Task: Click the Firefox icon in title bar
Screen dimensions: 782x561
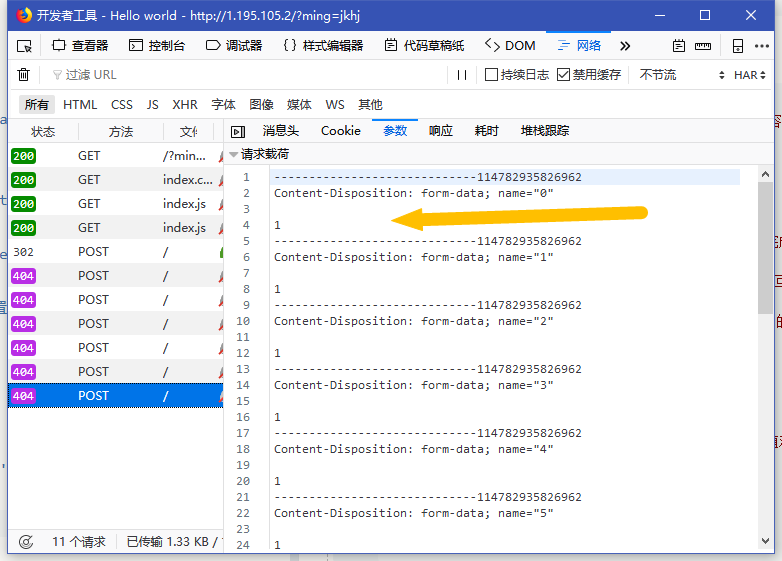Action: (24, 15)
